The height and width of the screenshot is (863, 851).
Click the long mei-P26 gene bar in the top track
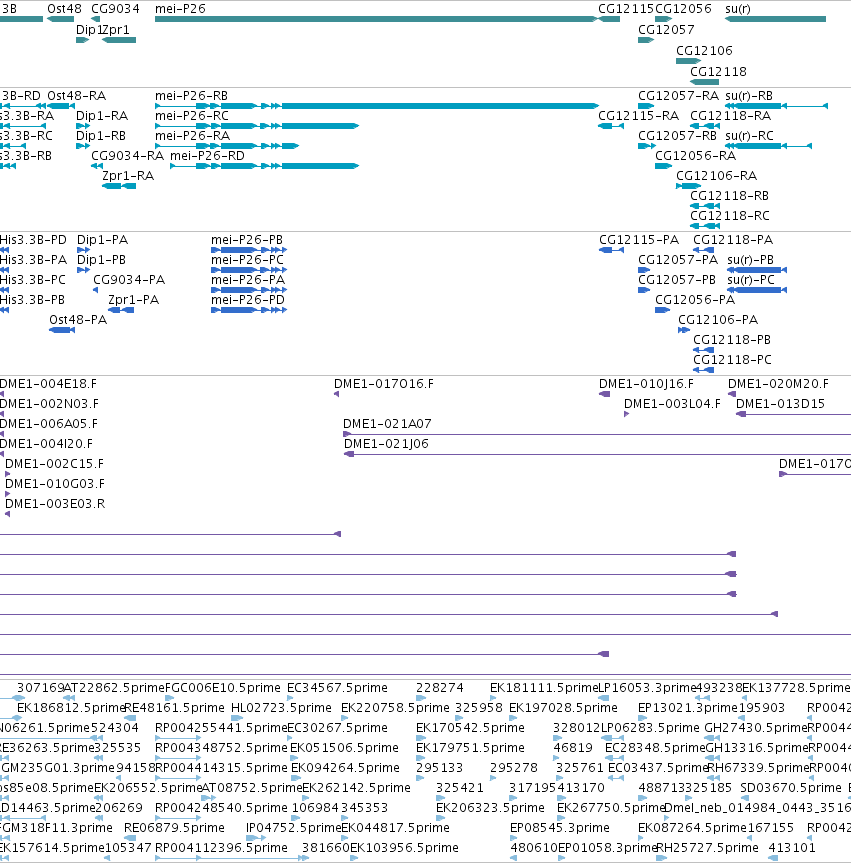click(376, 19)
